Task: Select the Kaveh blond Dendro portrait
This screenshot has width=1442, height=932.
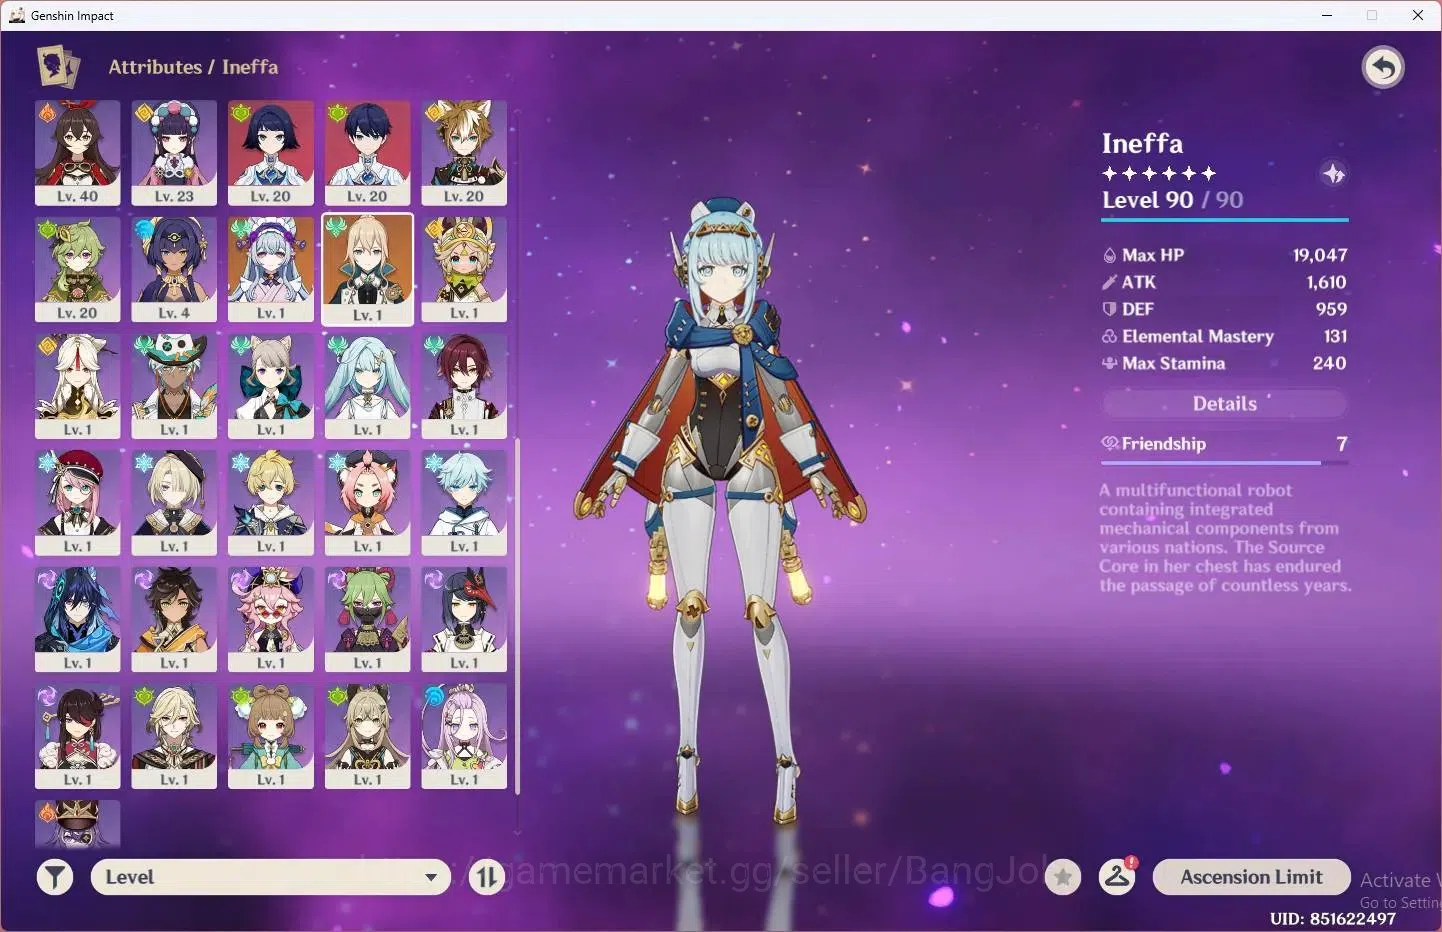Action: click(x=174, y=736)
